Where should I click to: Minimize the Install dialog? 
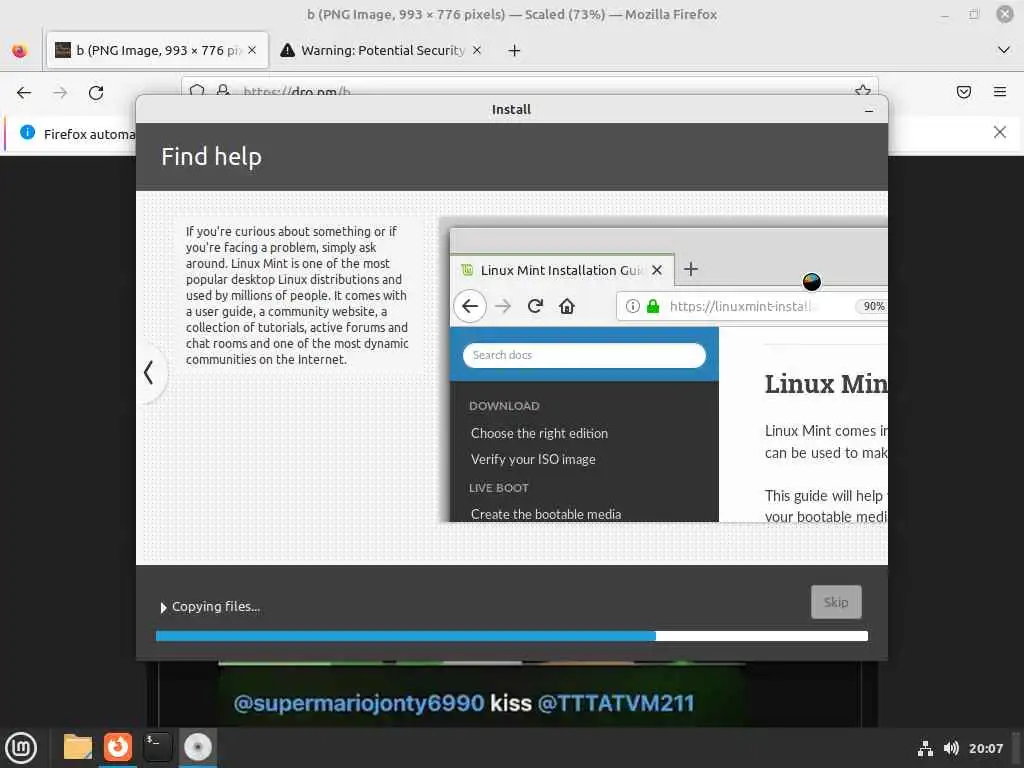click(x=869, y=110)
